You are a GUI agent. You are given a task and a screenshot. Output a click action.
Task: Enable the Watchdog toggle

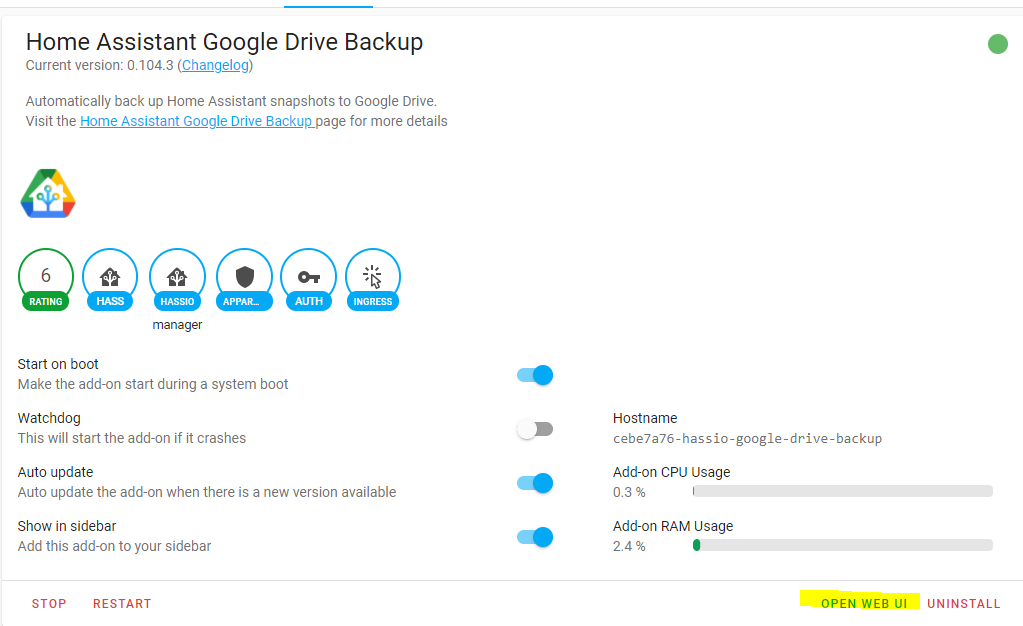[535, 429]
